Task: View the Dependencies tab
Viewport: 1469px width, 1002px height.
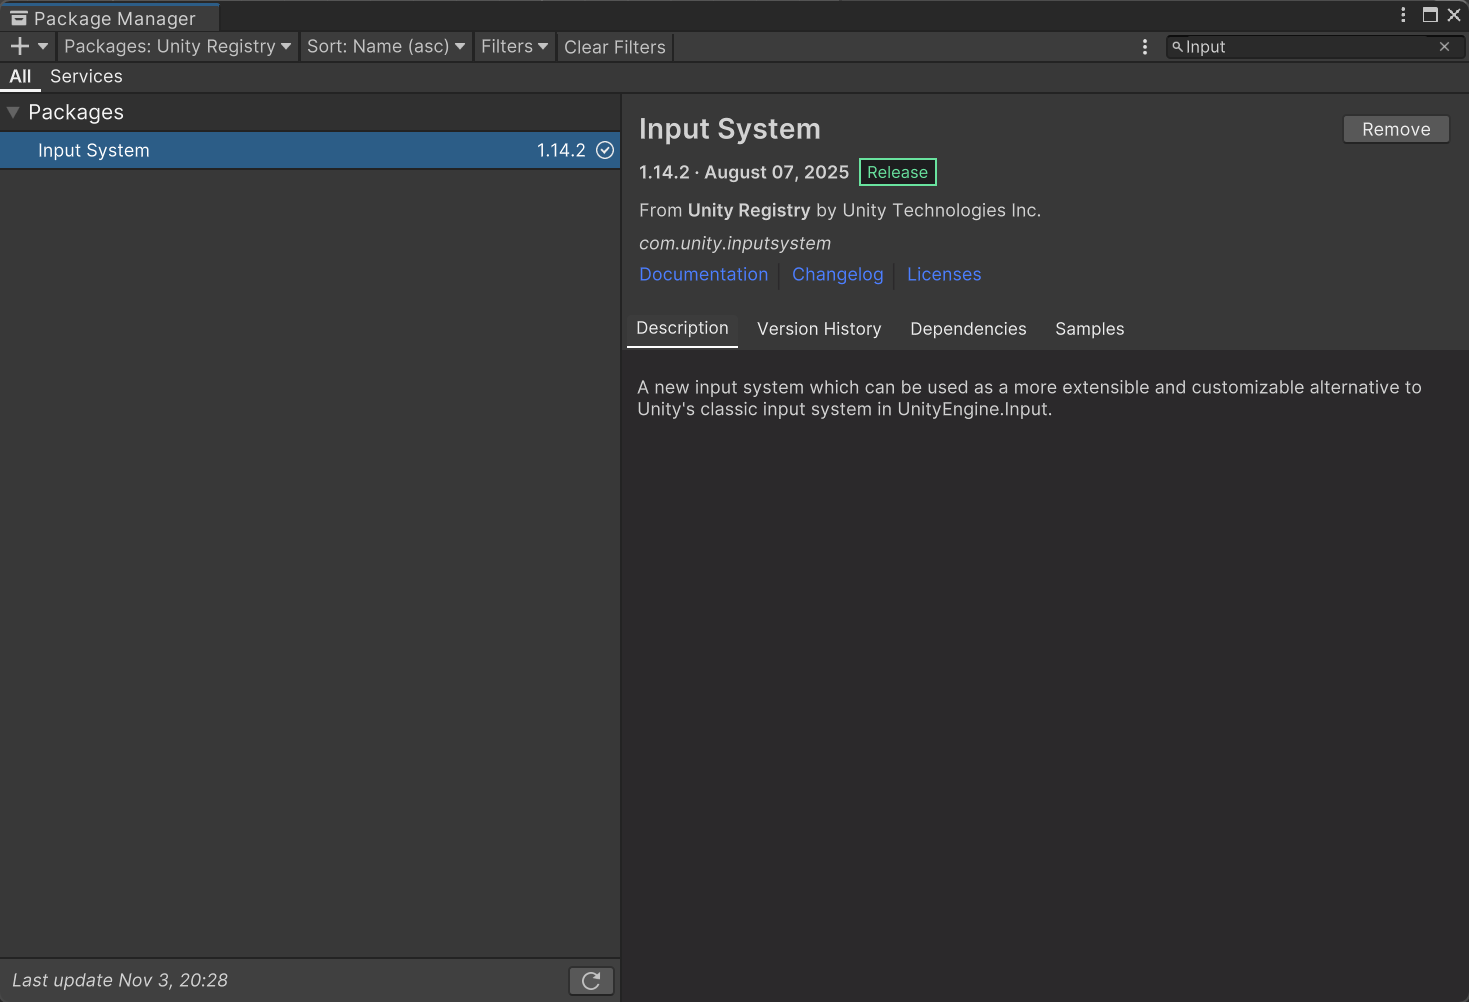Action: (967, 329)
